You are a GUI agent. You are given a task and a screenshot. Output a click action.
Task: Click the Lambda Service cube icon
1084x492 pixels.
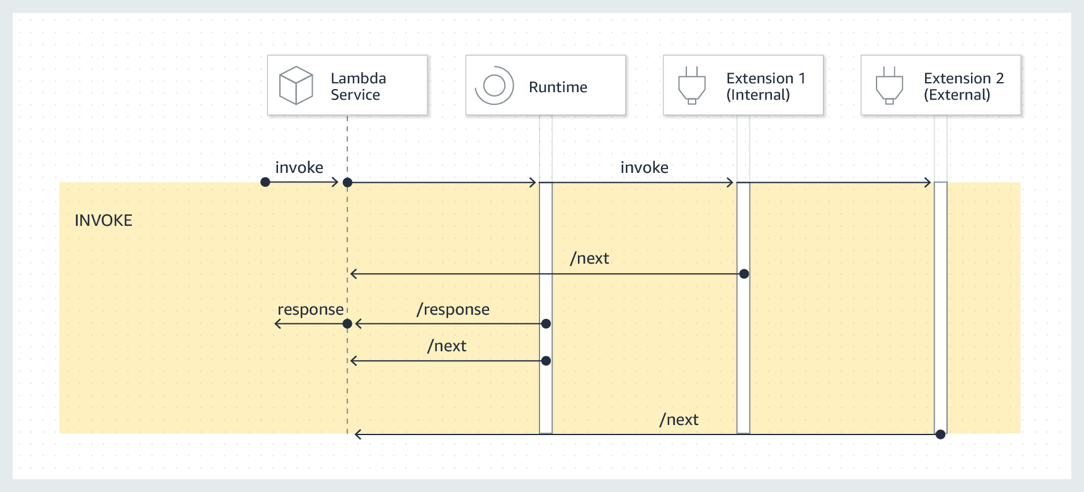[x=297, y=86]
